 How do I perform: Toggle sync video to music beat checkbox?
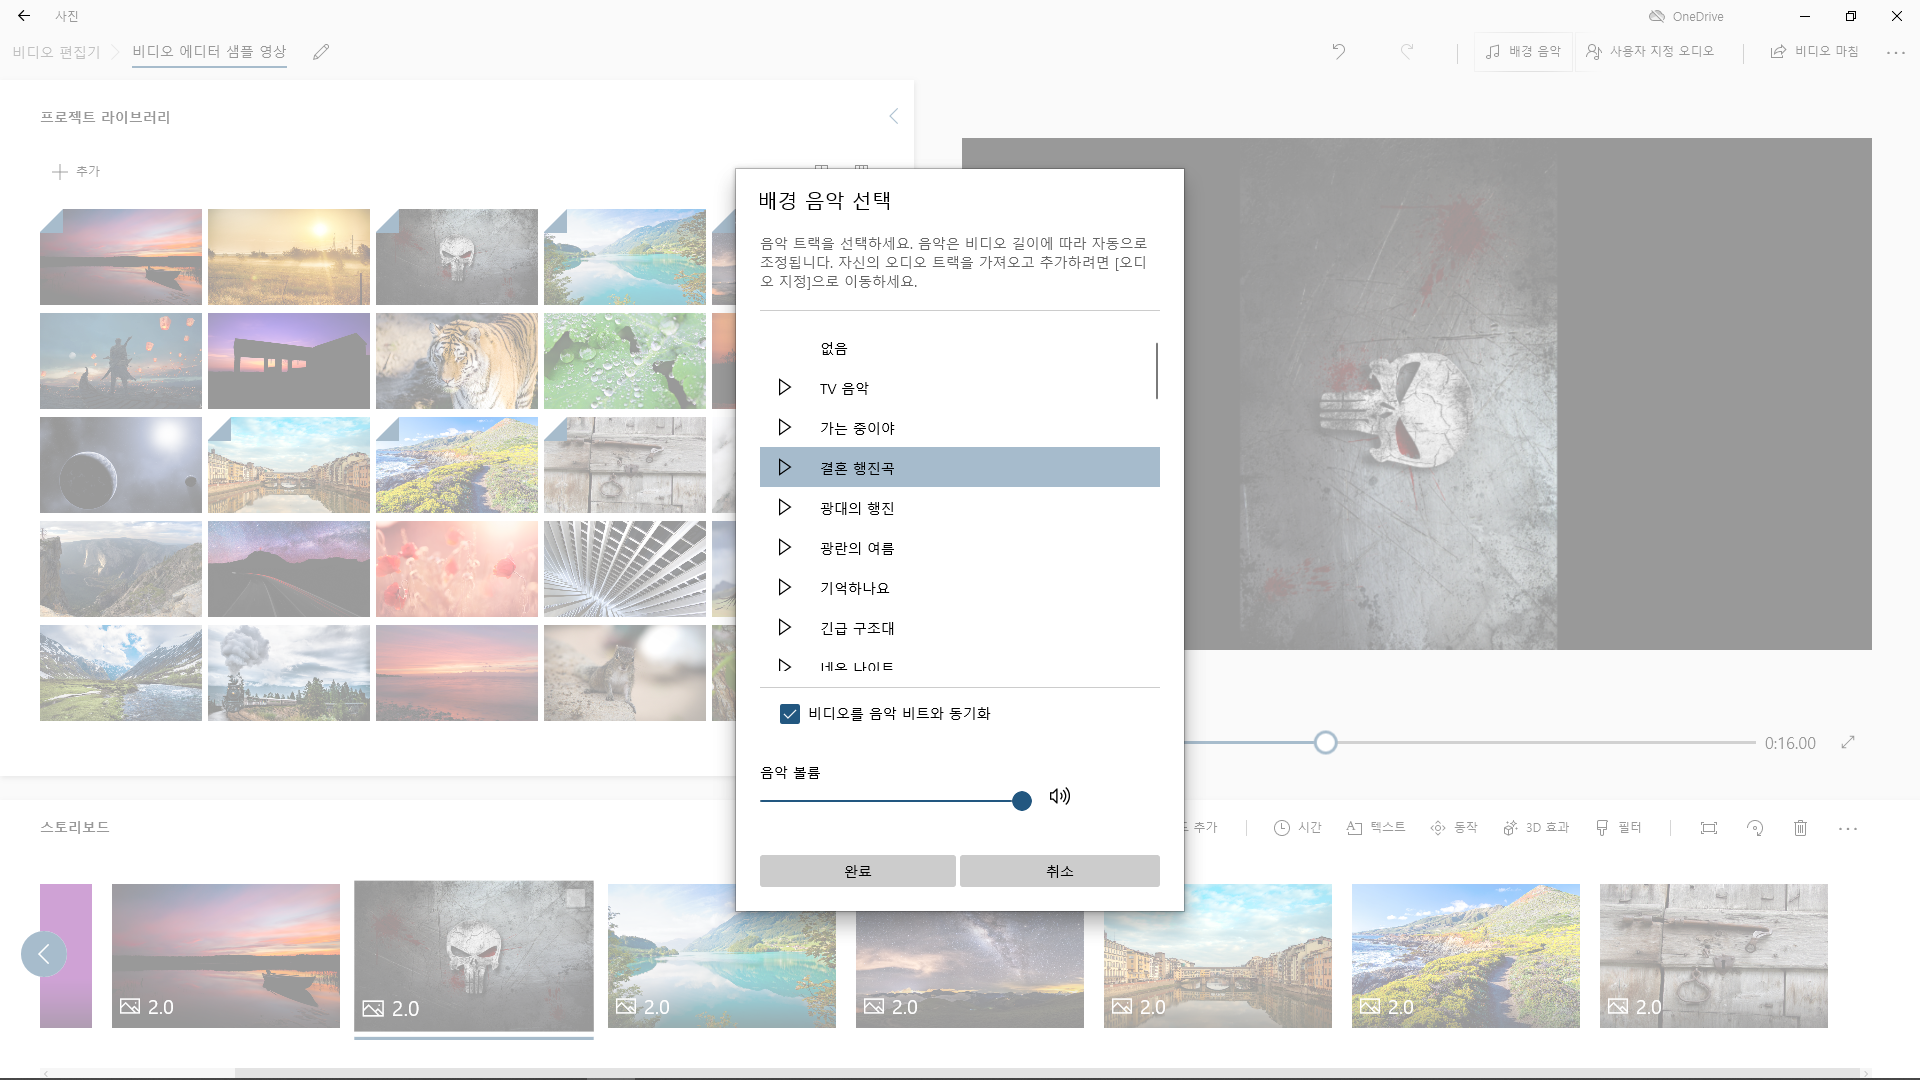(x=790, y=714)
